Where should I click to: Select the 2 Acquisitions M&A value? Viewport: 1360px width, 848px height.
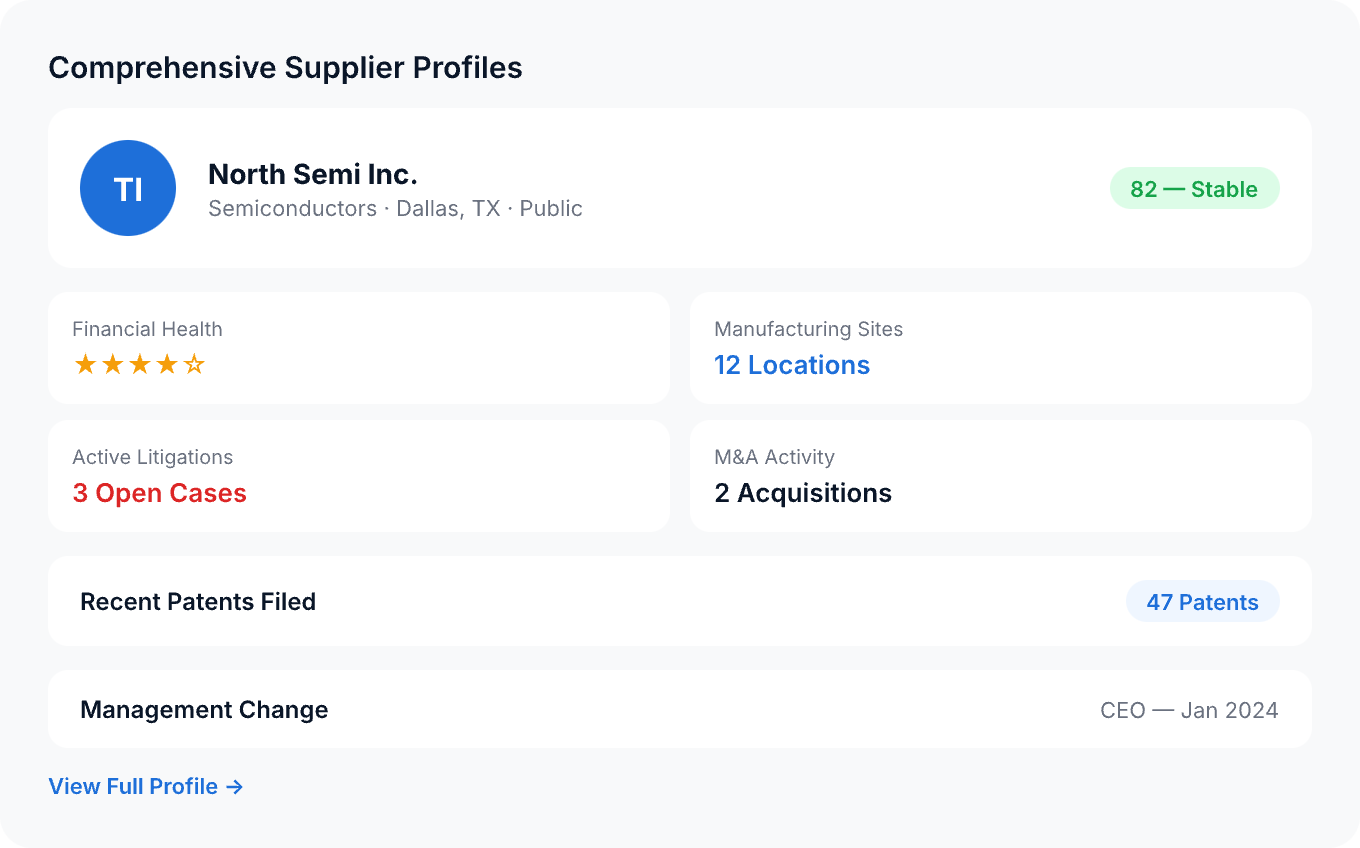(x=803, y=493)
